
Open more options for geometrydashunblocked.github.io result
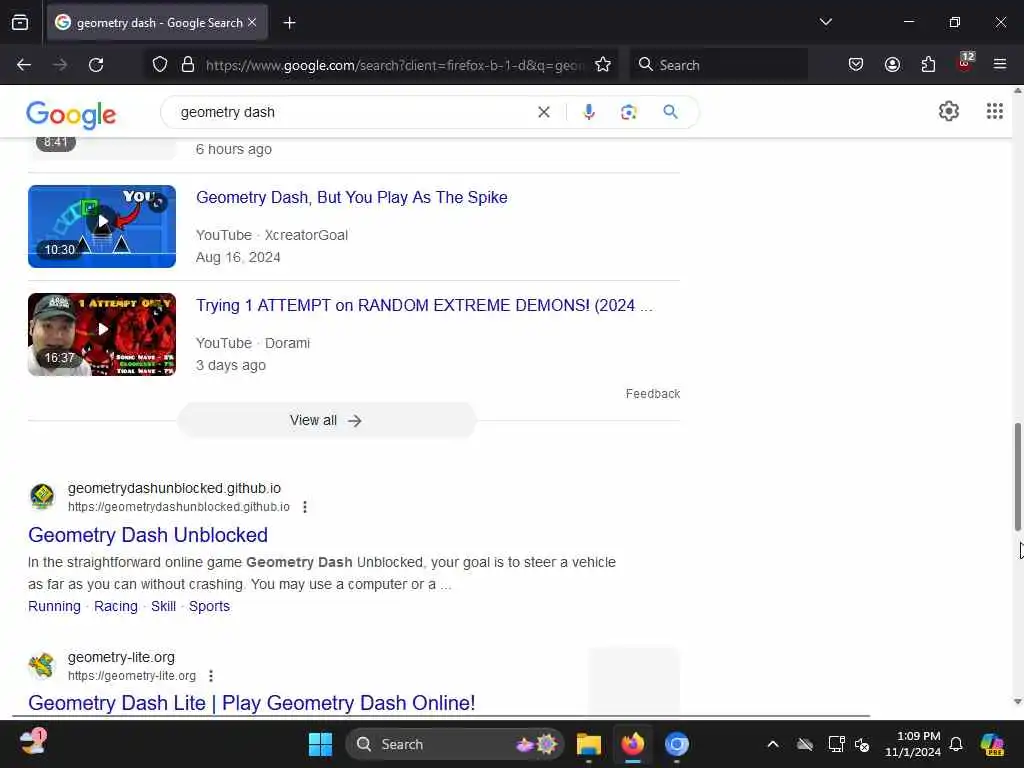tap(305, 507)
